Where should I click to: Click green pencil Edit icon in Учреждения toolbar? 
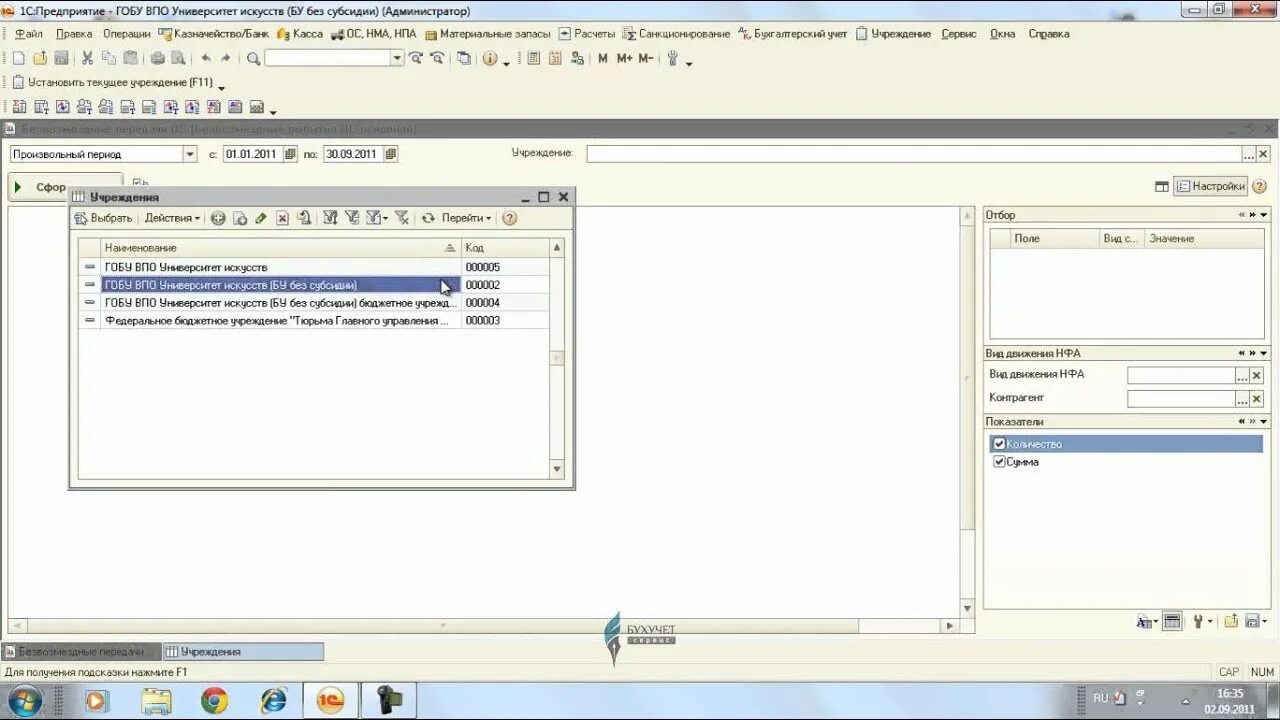(x=261, y=218)
